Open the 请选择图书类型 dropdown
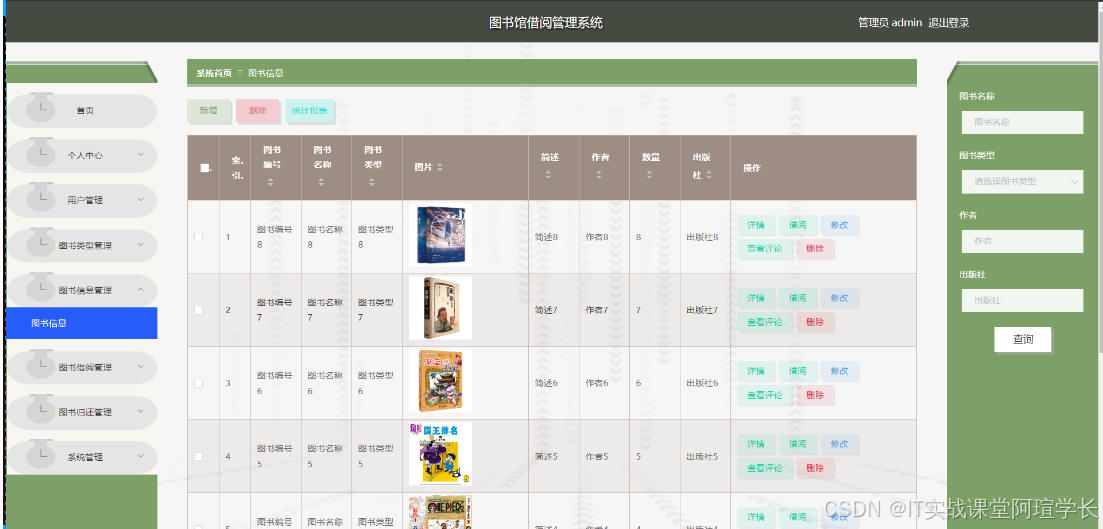The height and width of the screenshot is (529, 1103). click(1022, 181)
